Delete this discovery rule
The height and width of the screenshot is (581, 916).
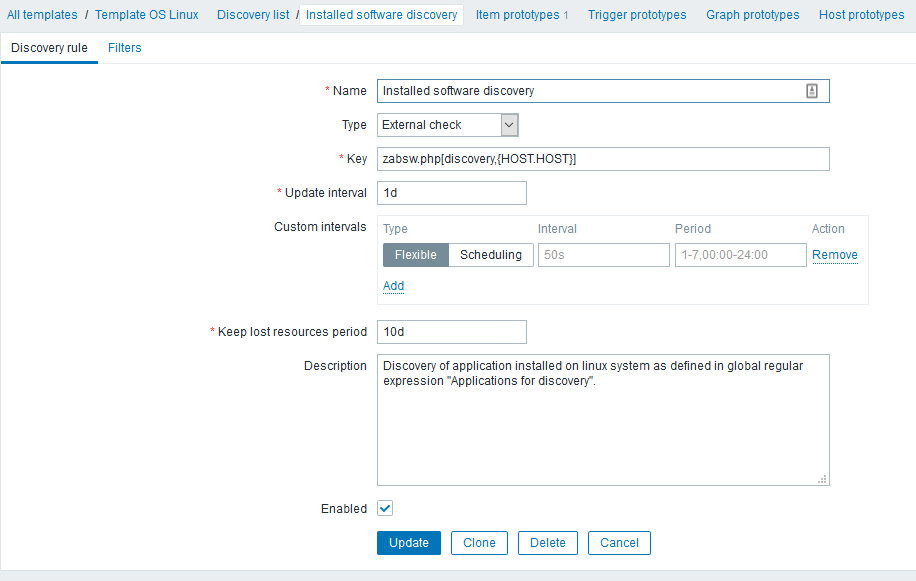point(547,542)
